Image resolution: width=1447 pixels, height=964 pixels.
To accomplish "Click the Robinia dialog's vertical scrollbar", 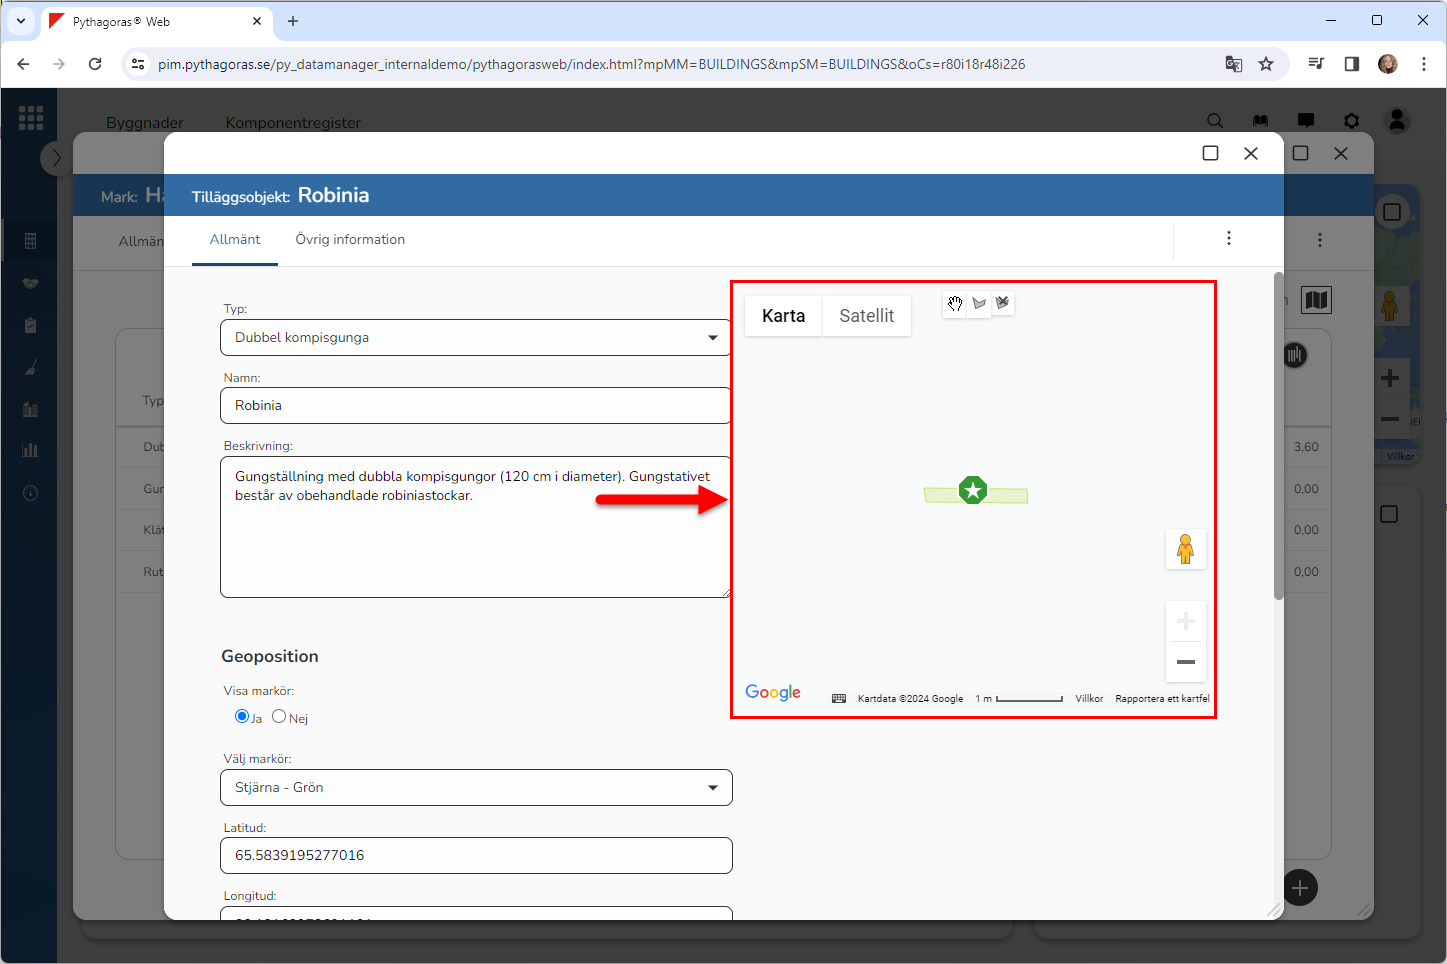I will coord(1278,436).
